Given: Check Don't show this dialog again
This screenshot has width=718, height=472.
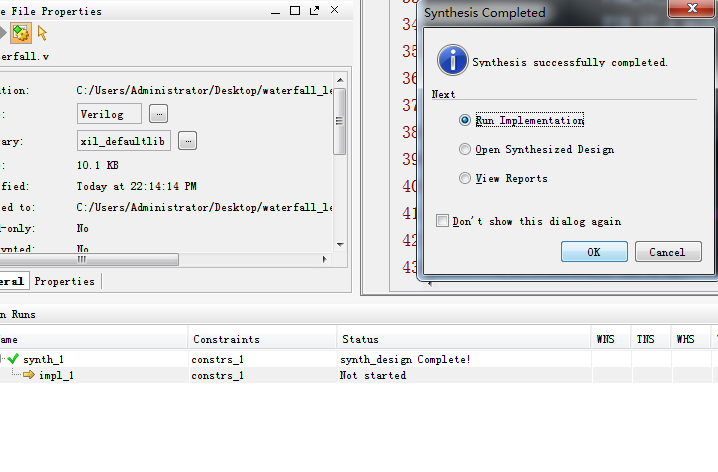Looking at the screenshot, I should (442, 221).
